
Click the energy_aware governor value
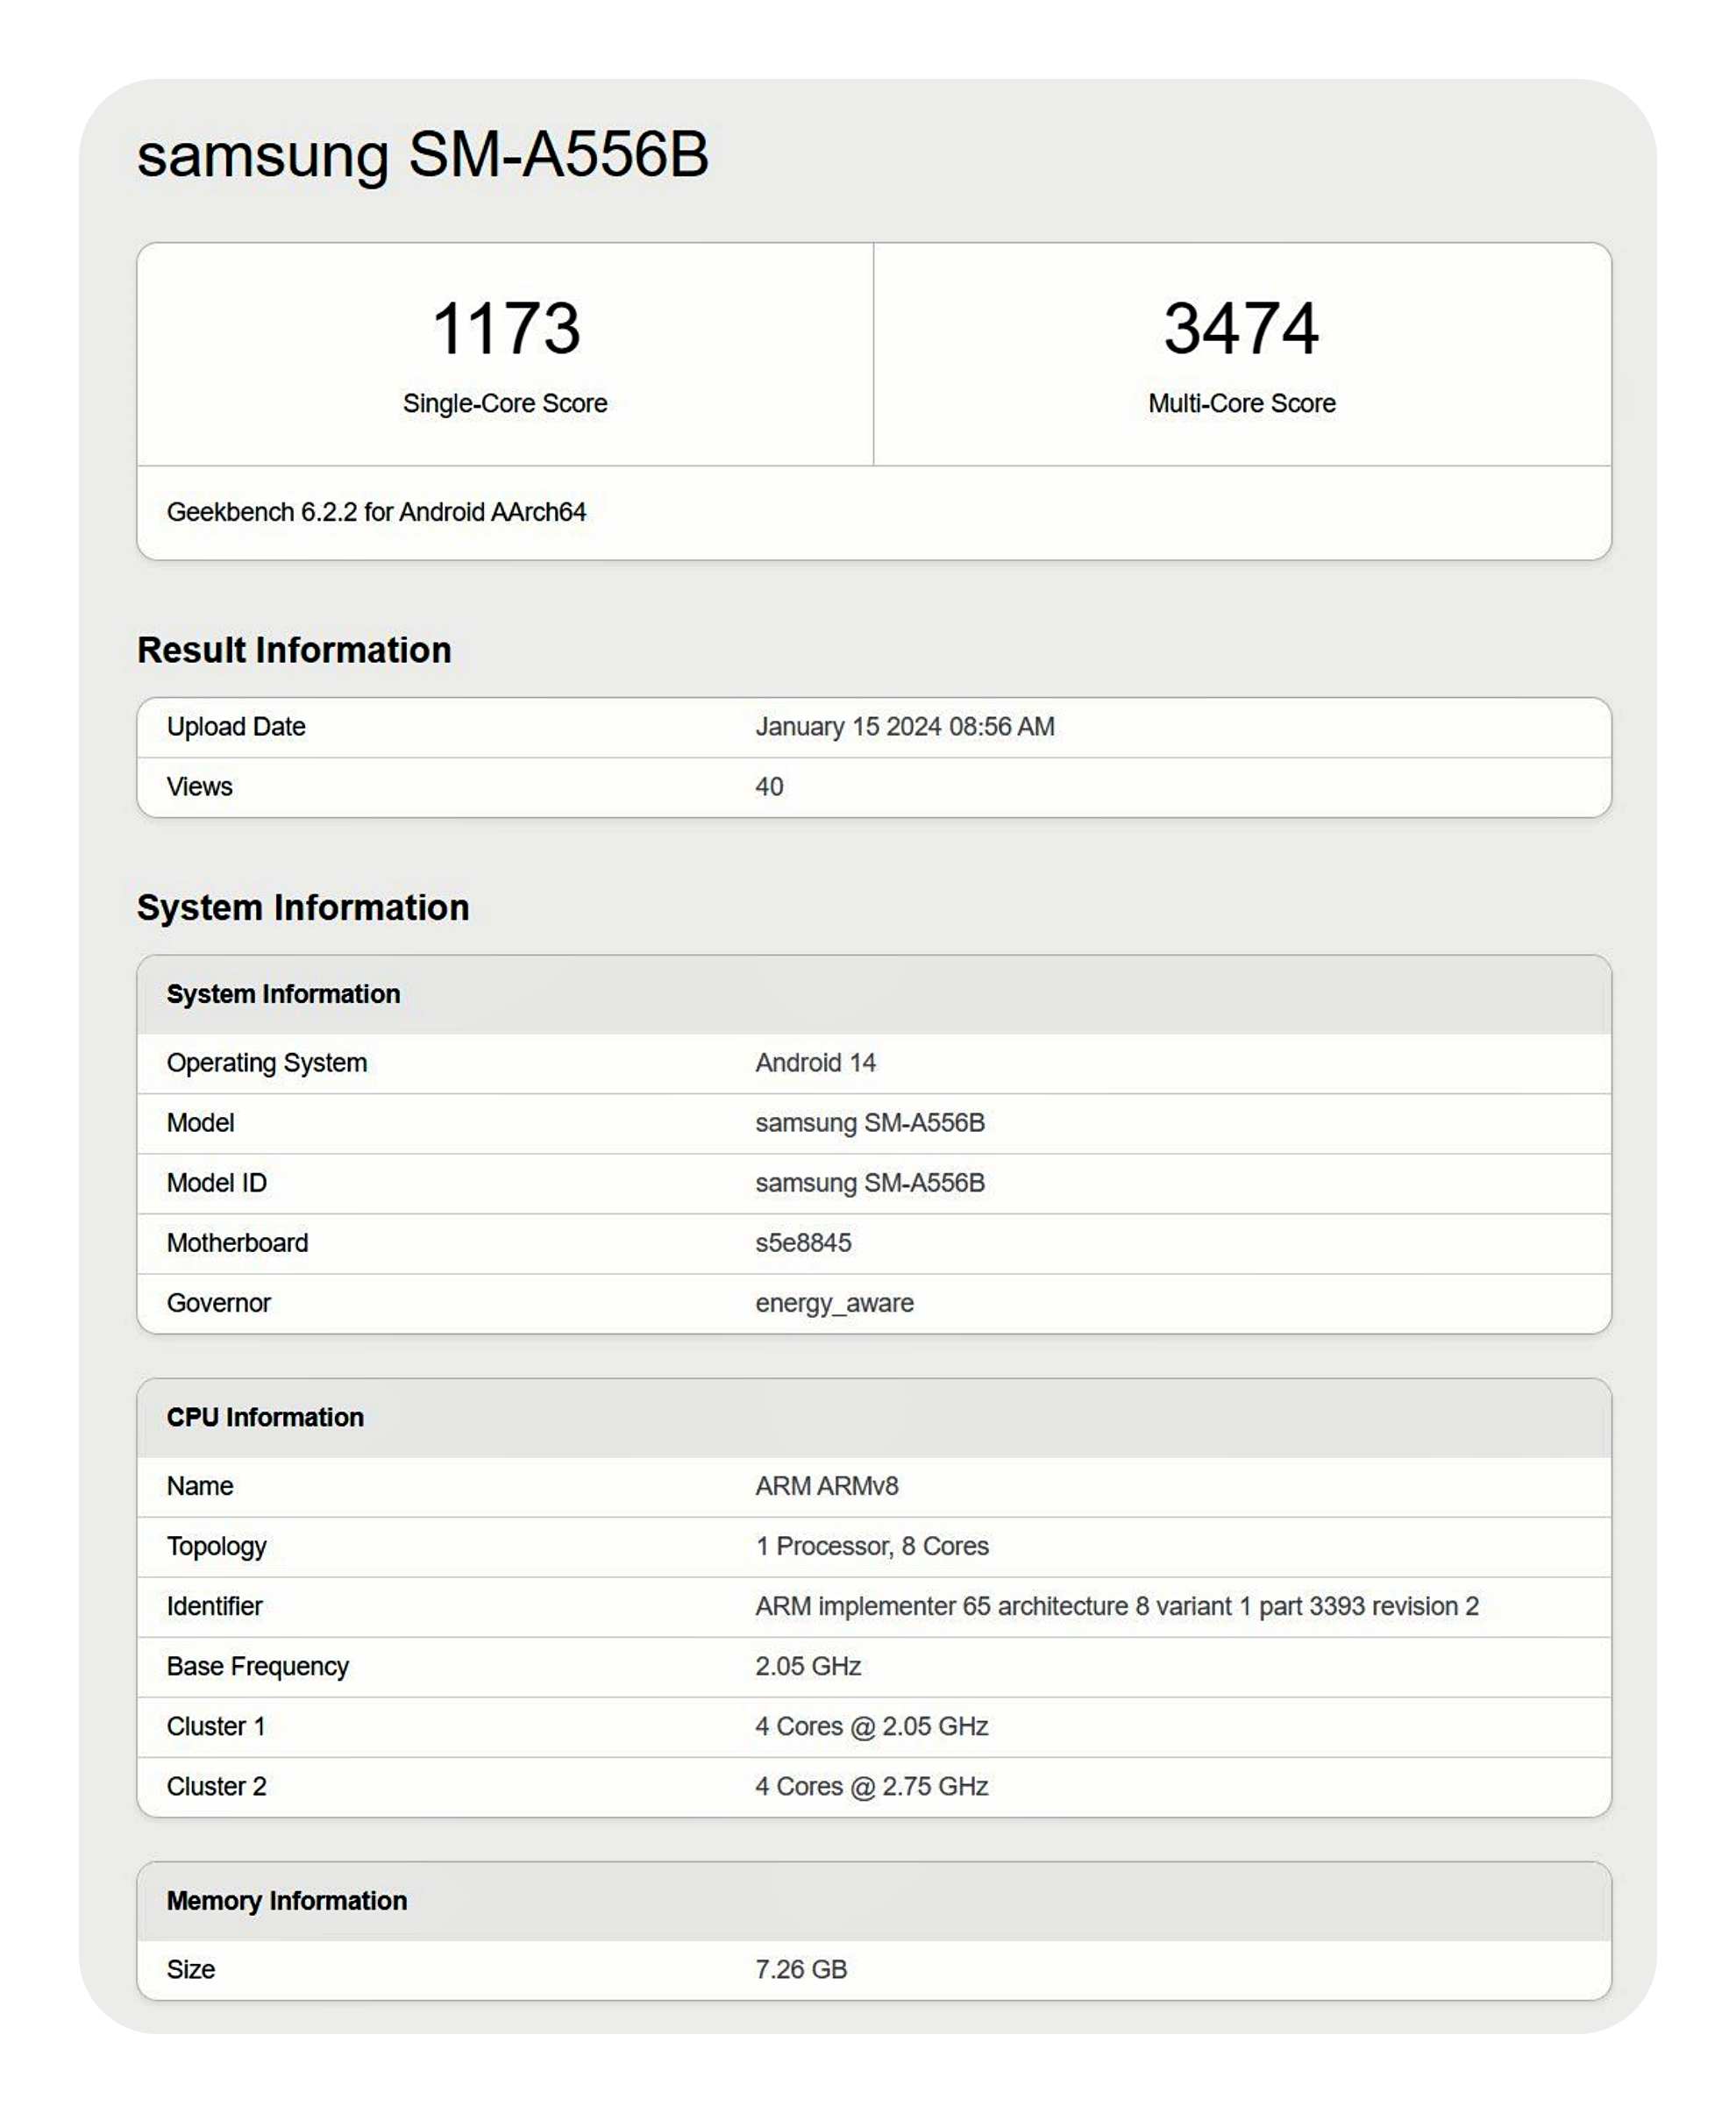point(834,1303)
